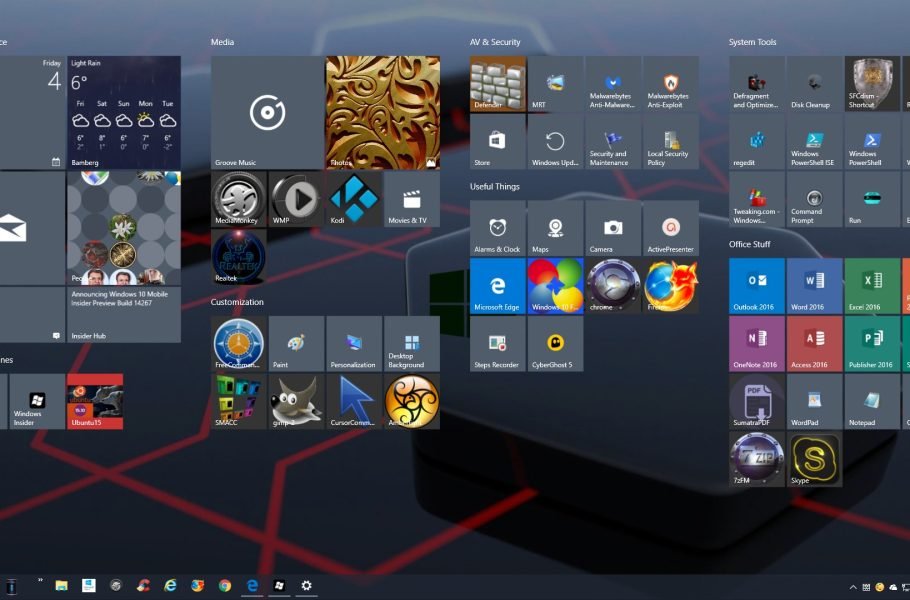Open Command Prompt tile

[814, 199]
